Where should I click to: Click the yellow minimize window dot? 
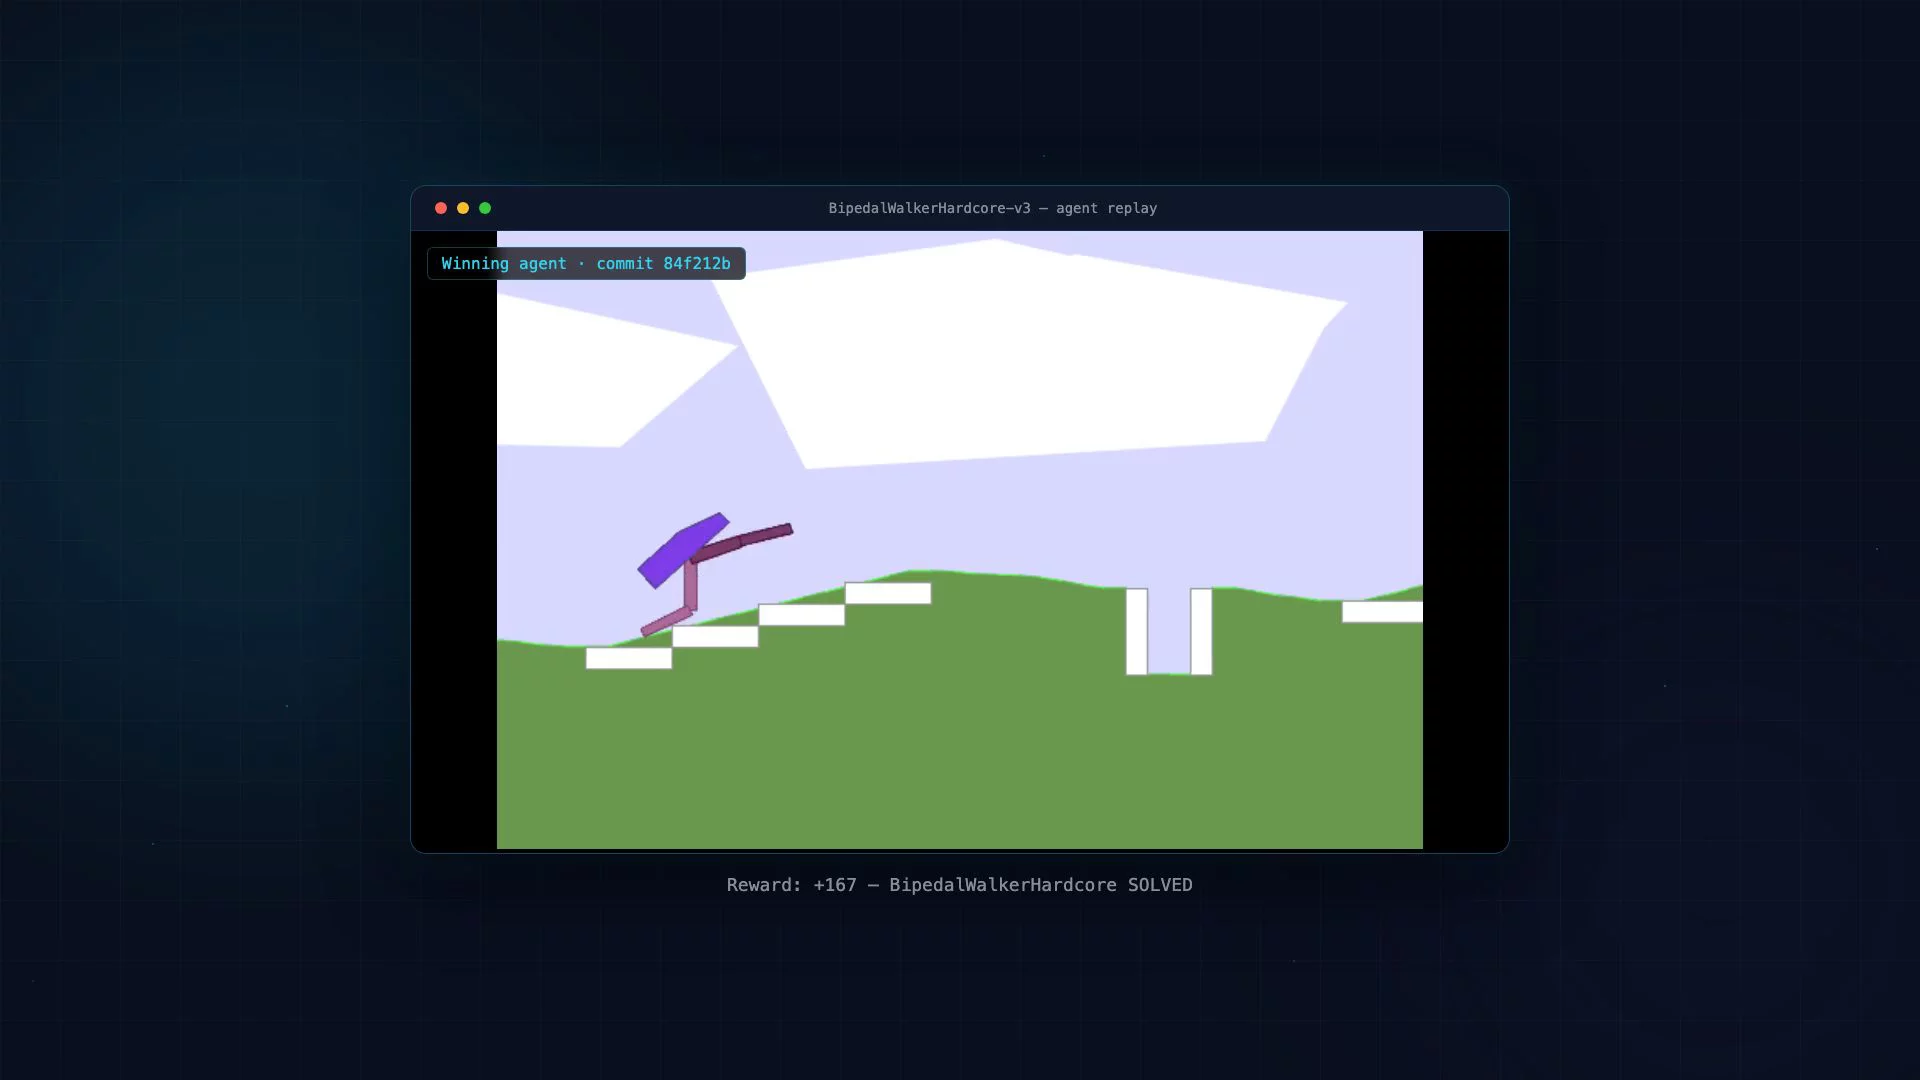462,208
